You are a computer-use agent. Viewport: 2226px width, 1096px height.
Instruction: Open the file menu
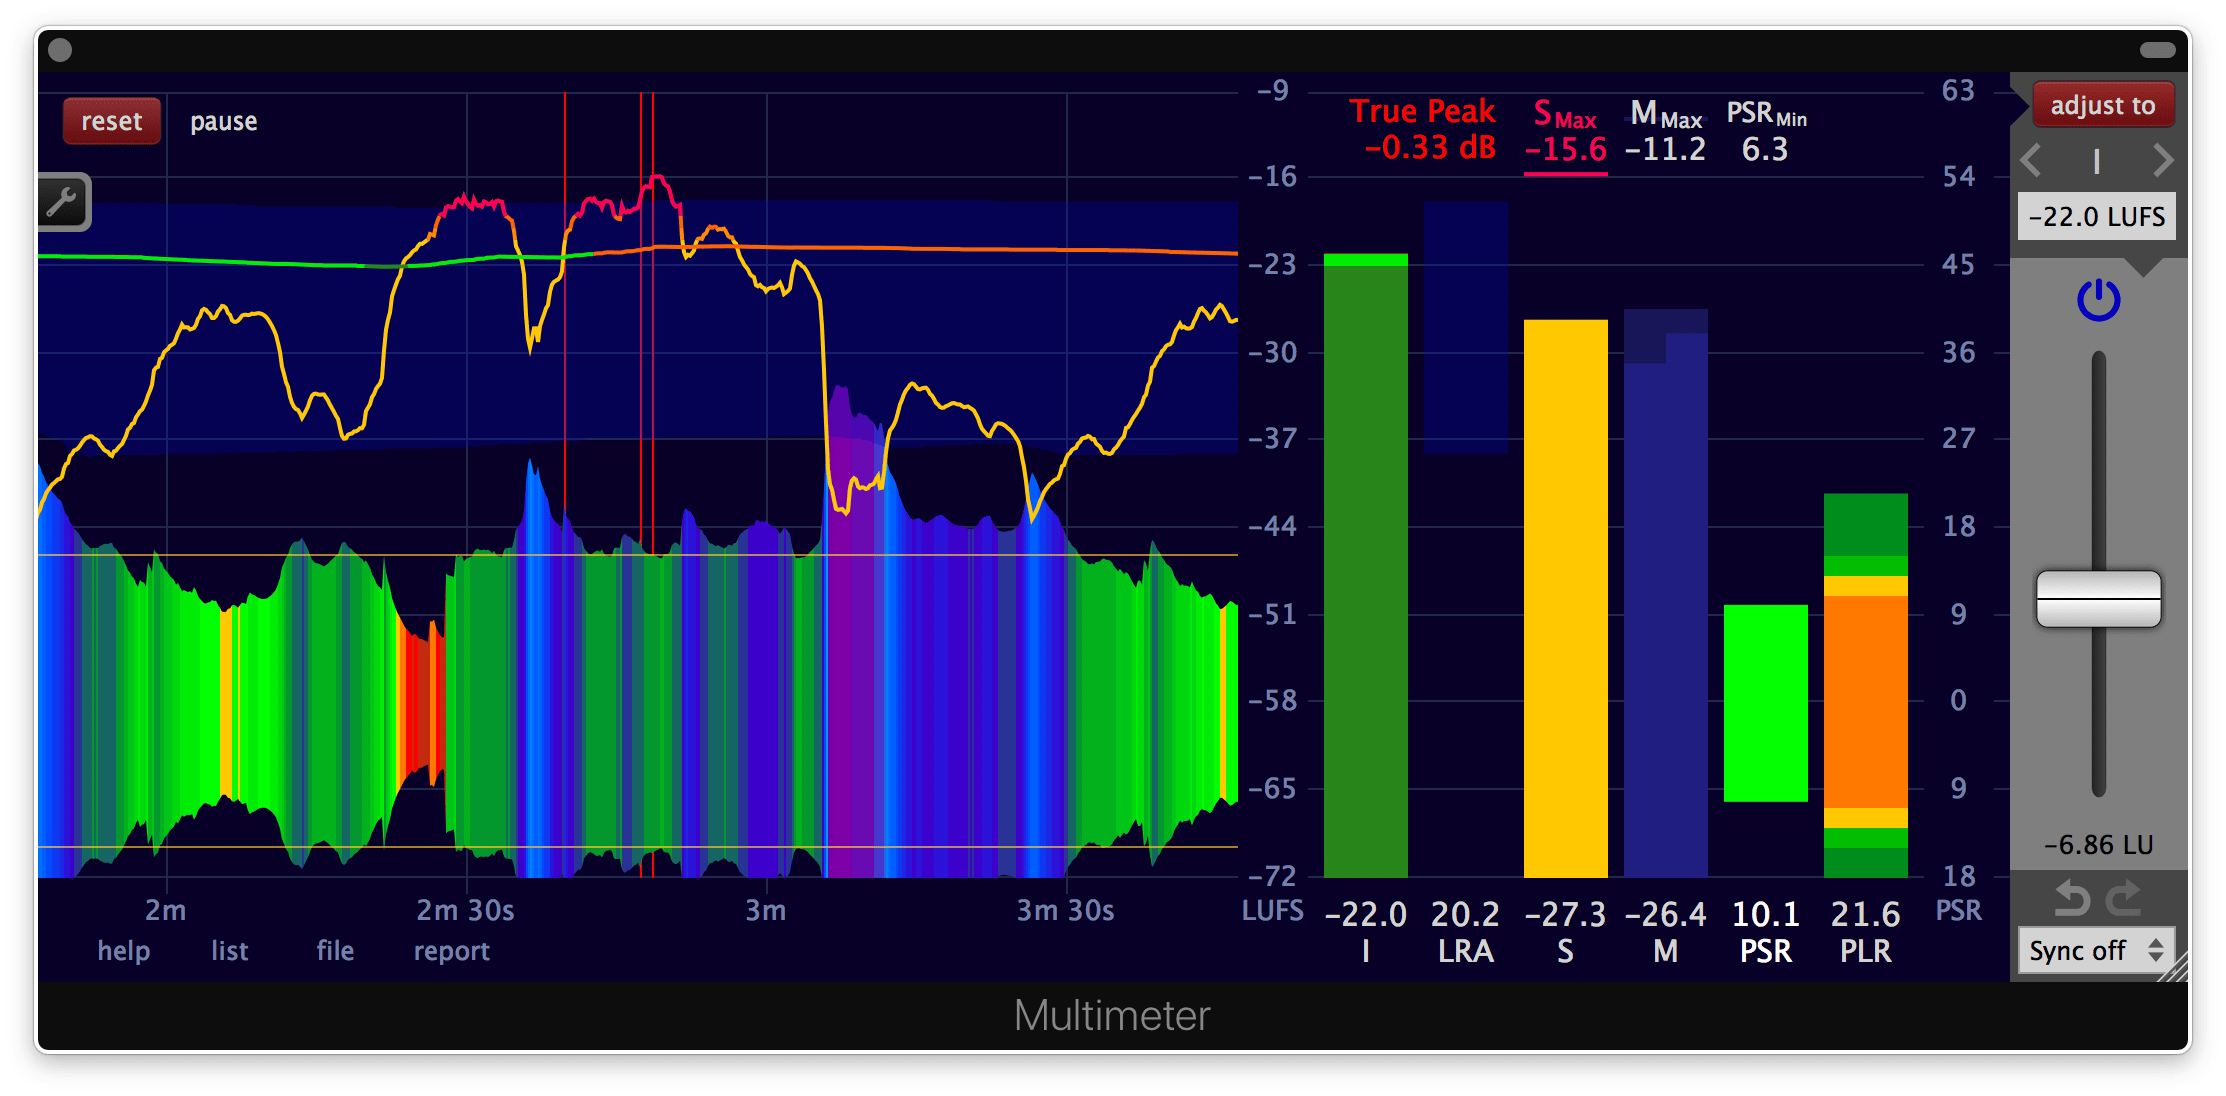[x=333, y=951]
